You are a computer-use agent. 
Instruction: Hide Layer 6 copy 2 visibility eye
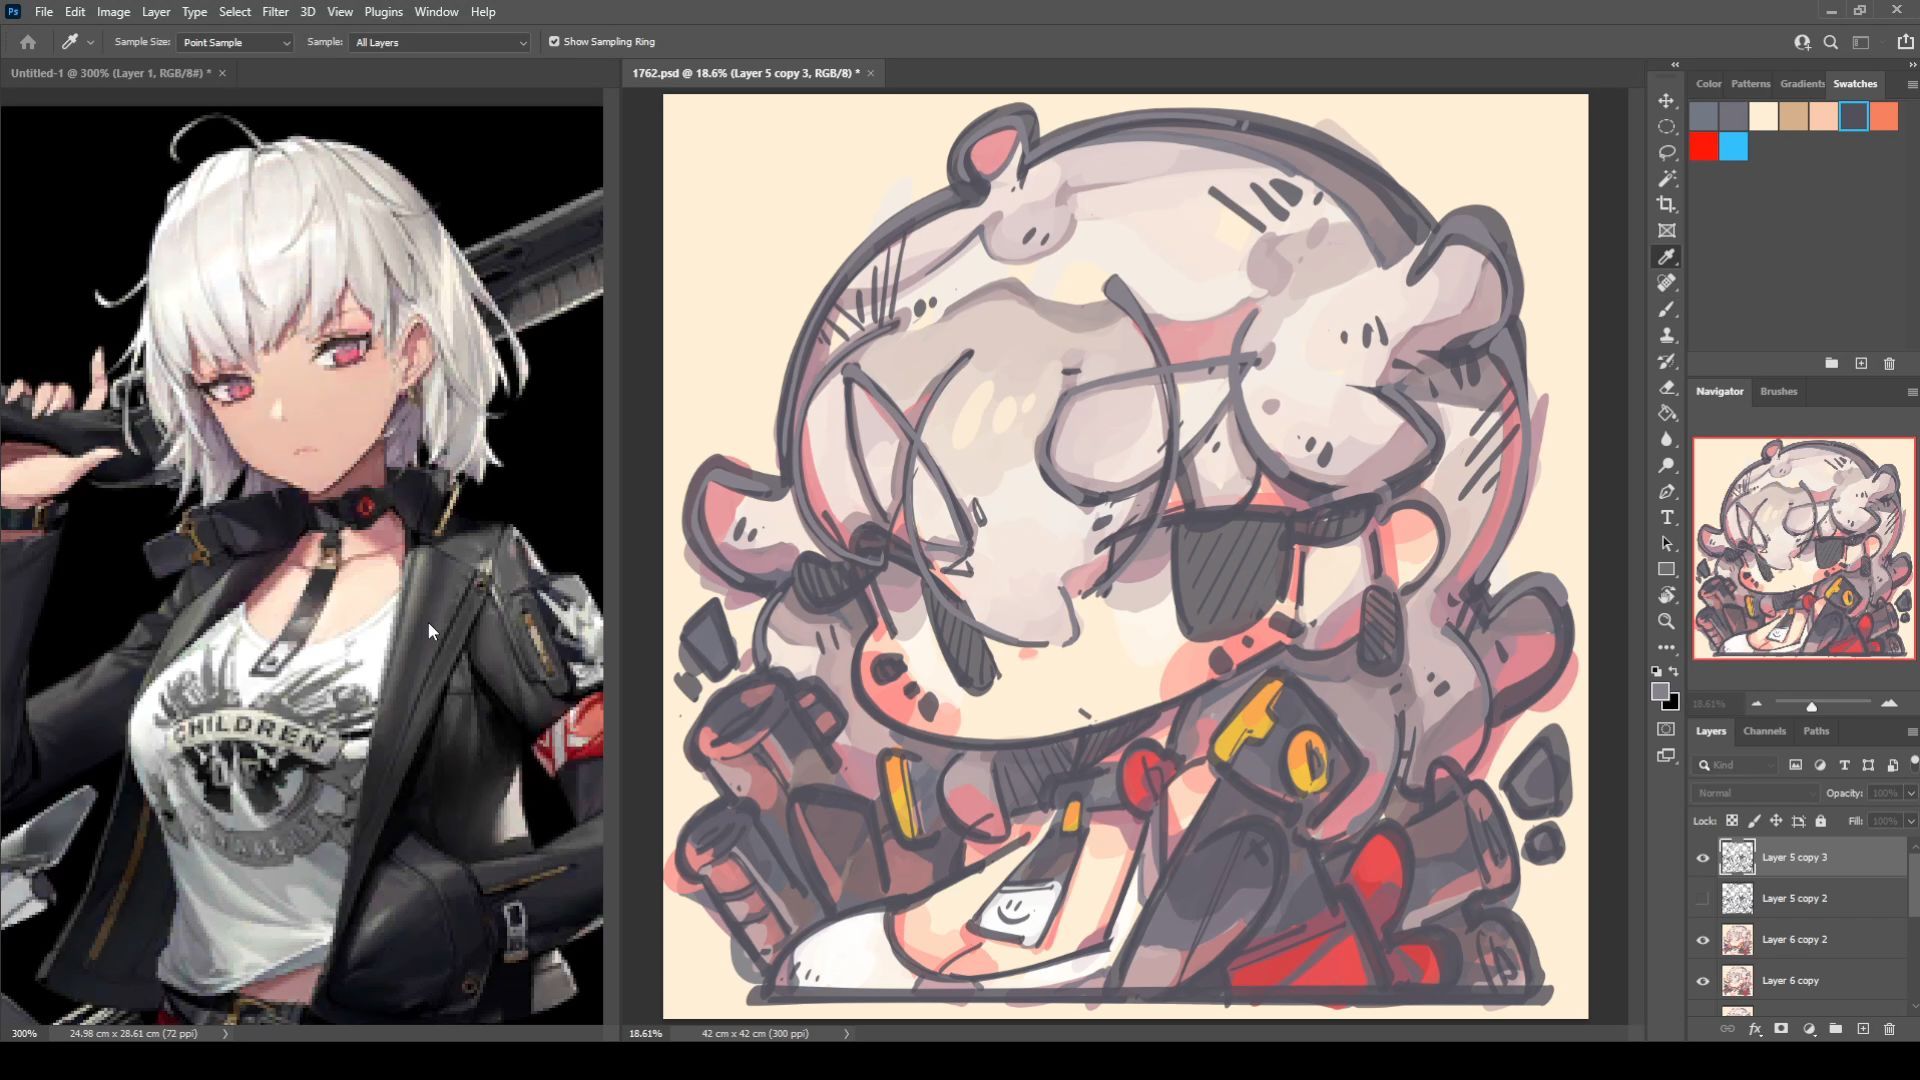(1703, 940)
